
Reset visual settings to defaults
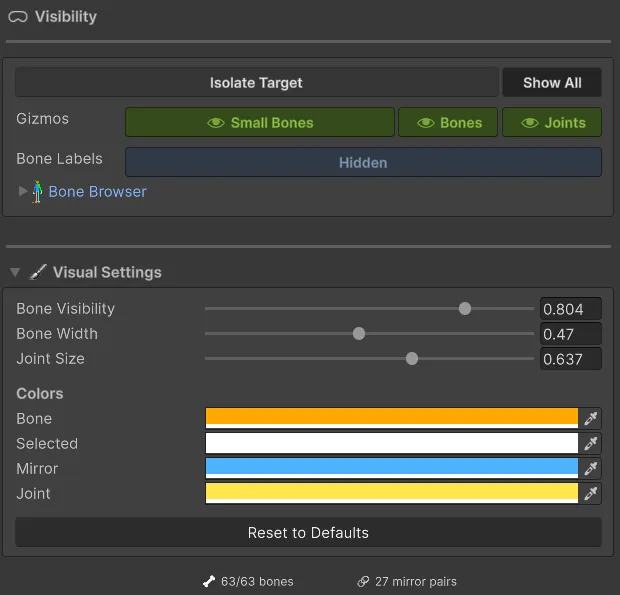coord(308,533)
